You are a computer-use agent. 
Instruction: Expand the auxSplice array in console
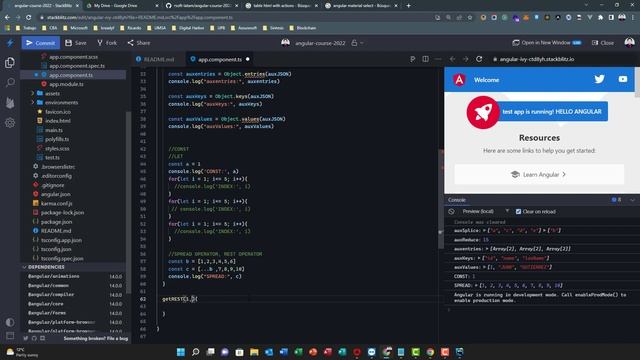[485, 231]
